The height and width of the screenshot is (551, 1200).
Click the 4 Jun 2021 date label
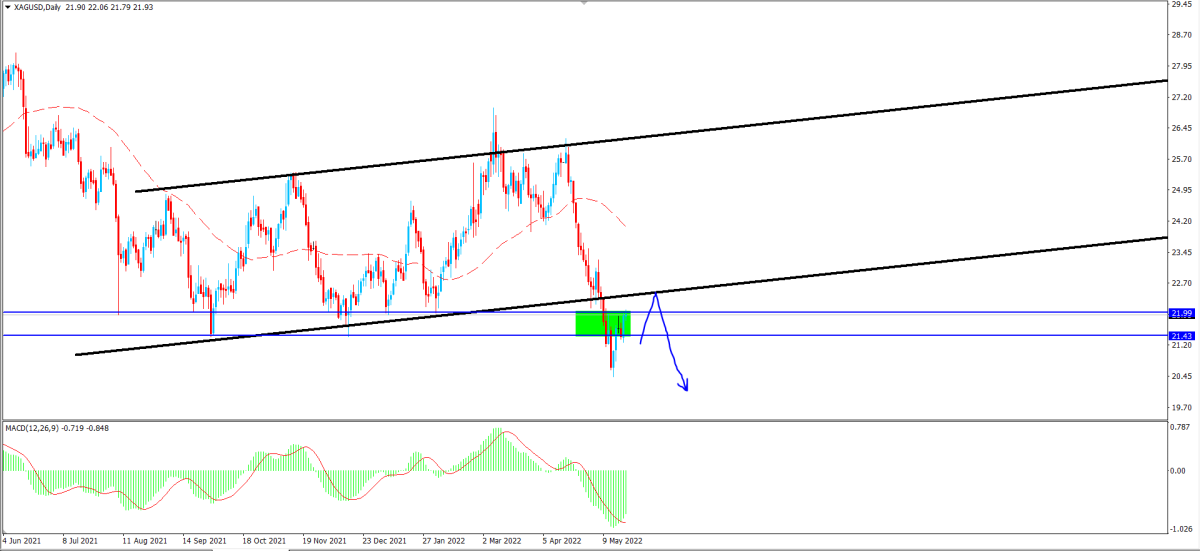[23, 541]
